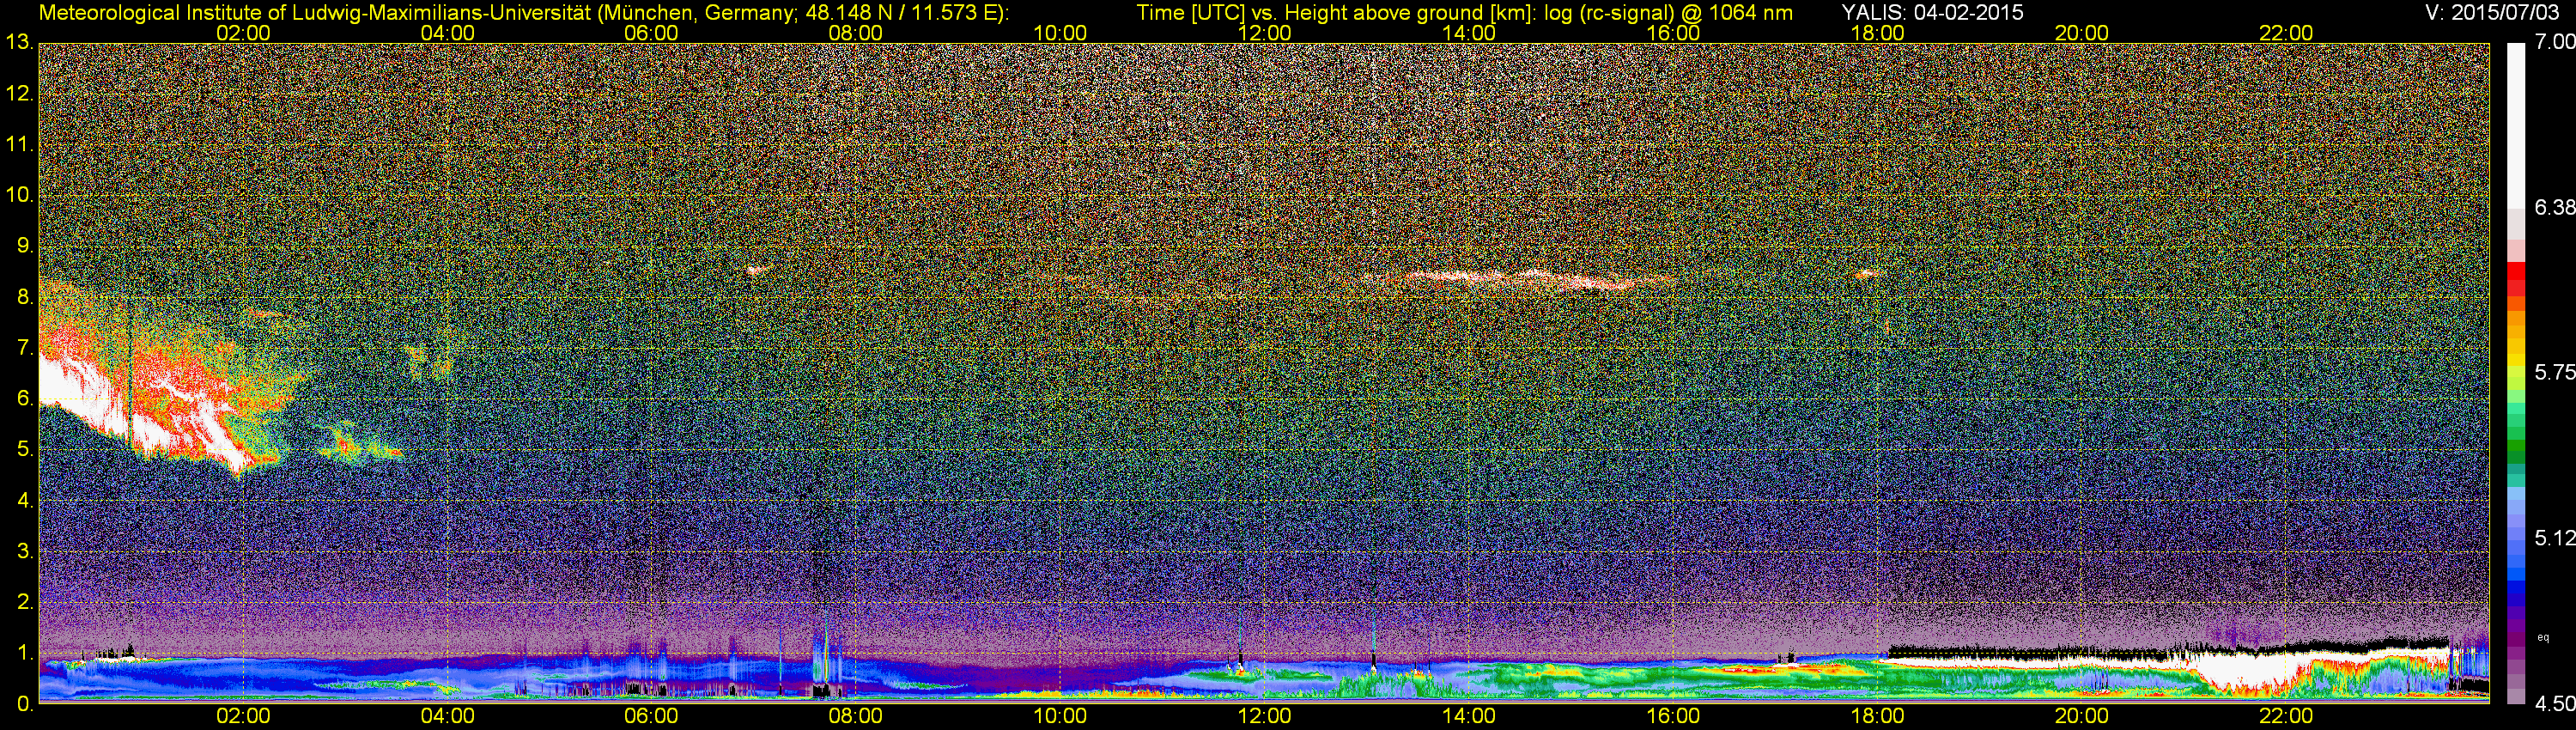The width and height of the screenshot is (2576, 730).
Task: Click the 6.38 colorbar scale value
Action: 2554,207
